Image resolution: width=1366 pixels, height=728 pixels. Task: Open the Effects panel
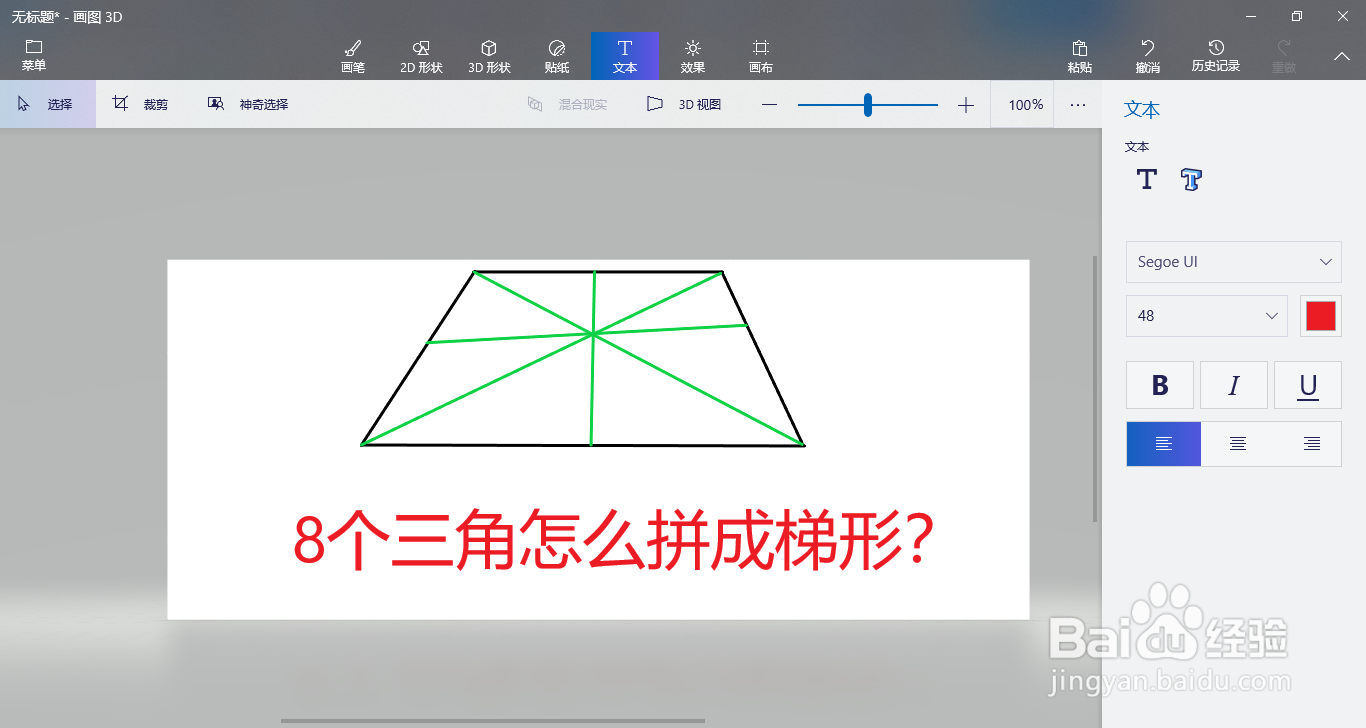pos(692,55)
